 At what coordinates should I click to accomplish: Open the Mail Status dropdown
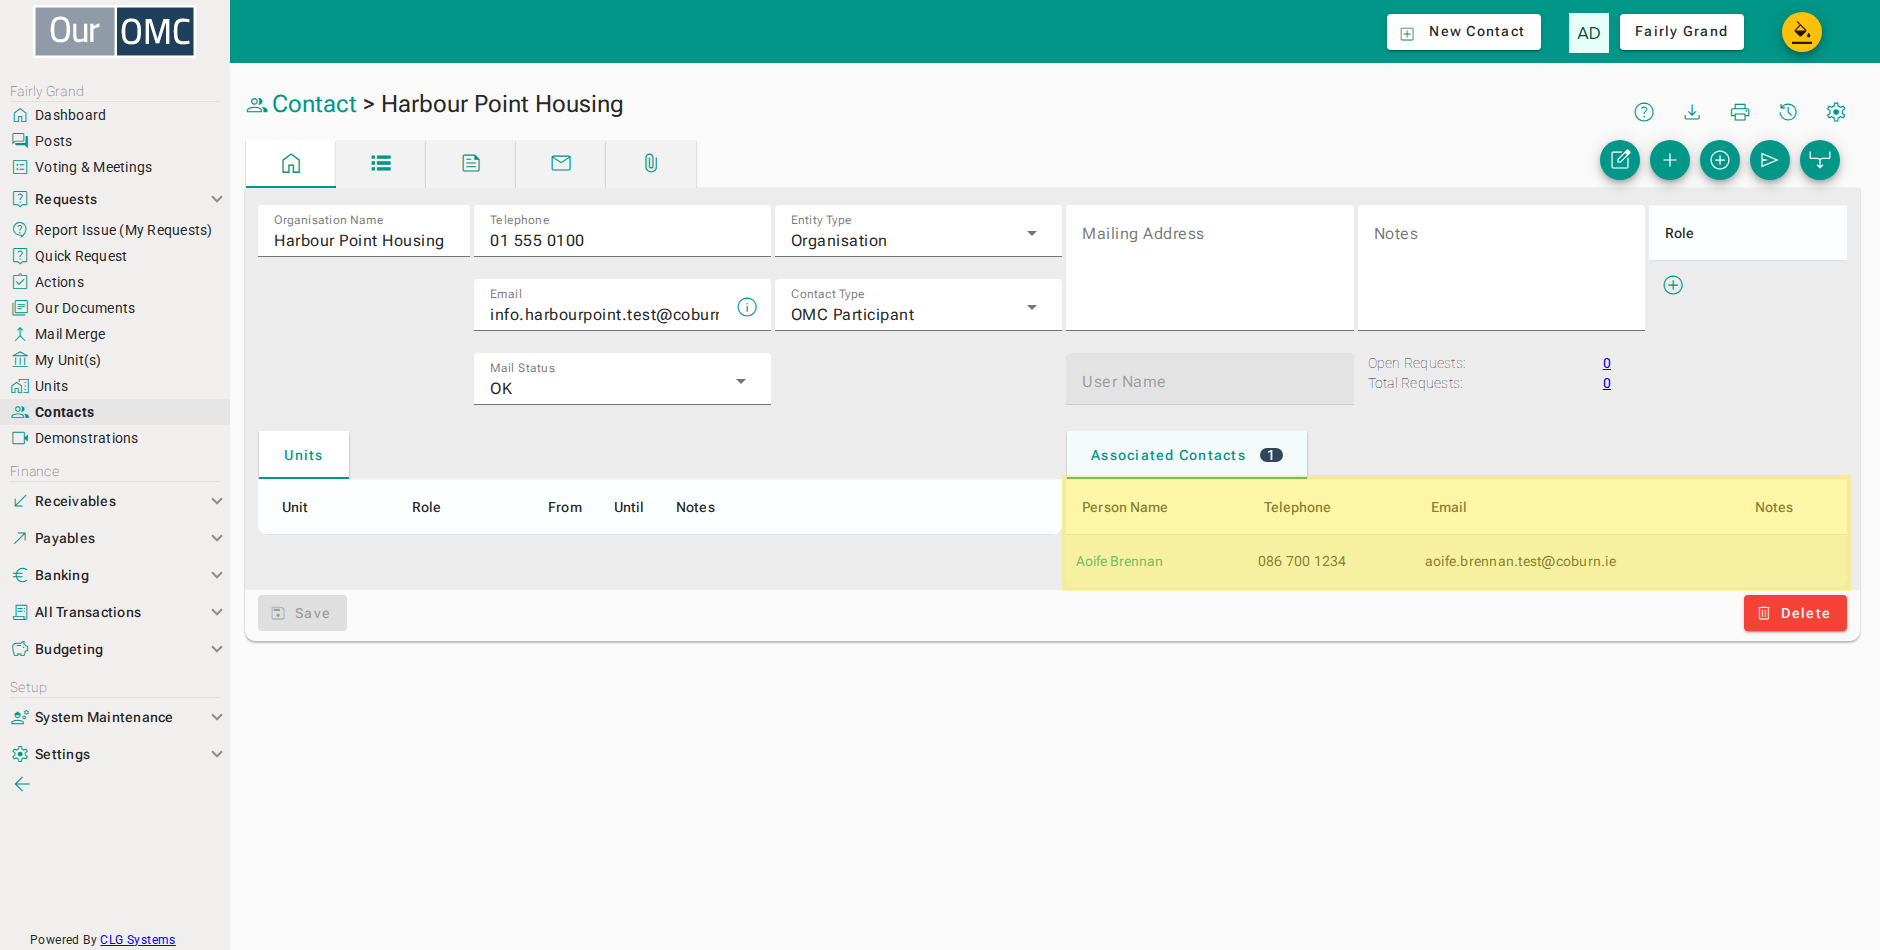click(x=622, y=379)
